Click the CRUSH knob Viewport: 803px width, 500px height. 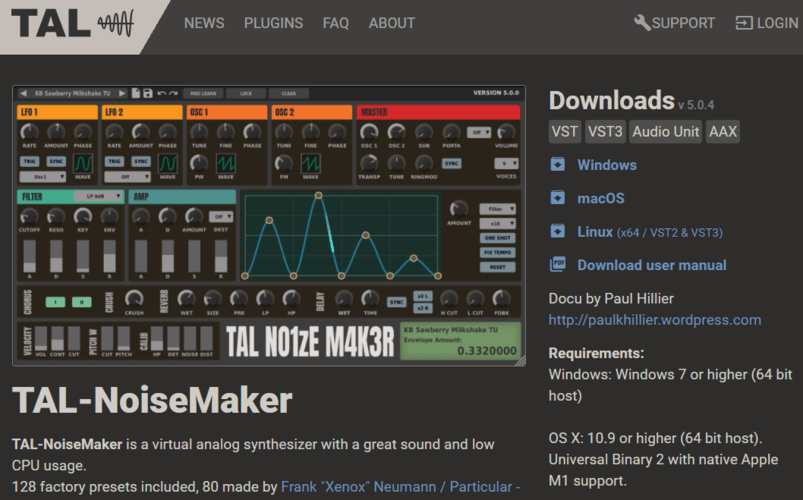(134, 298)
